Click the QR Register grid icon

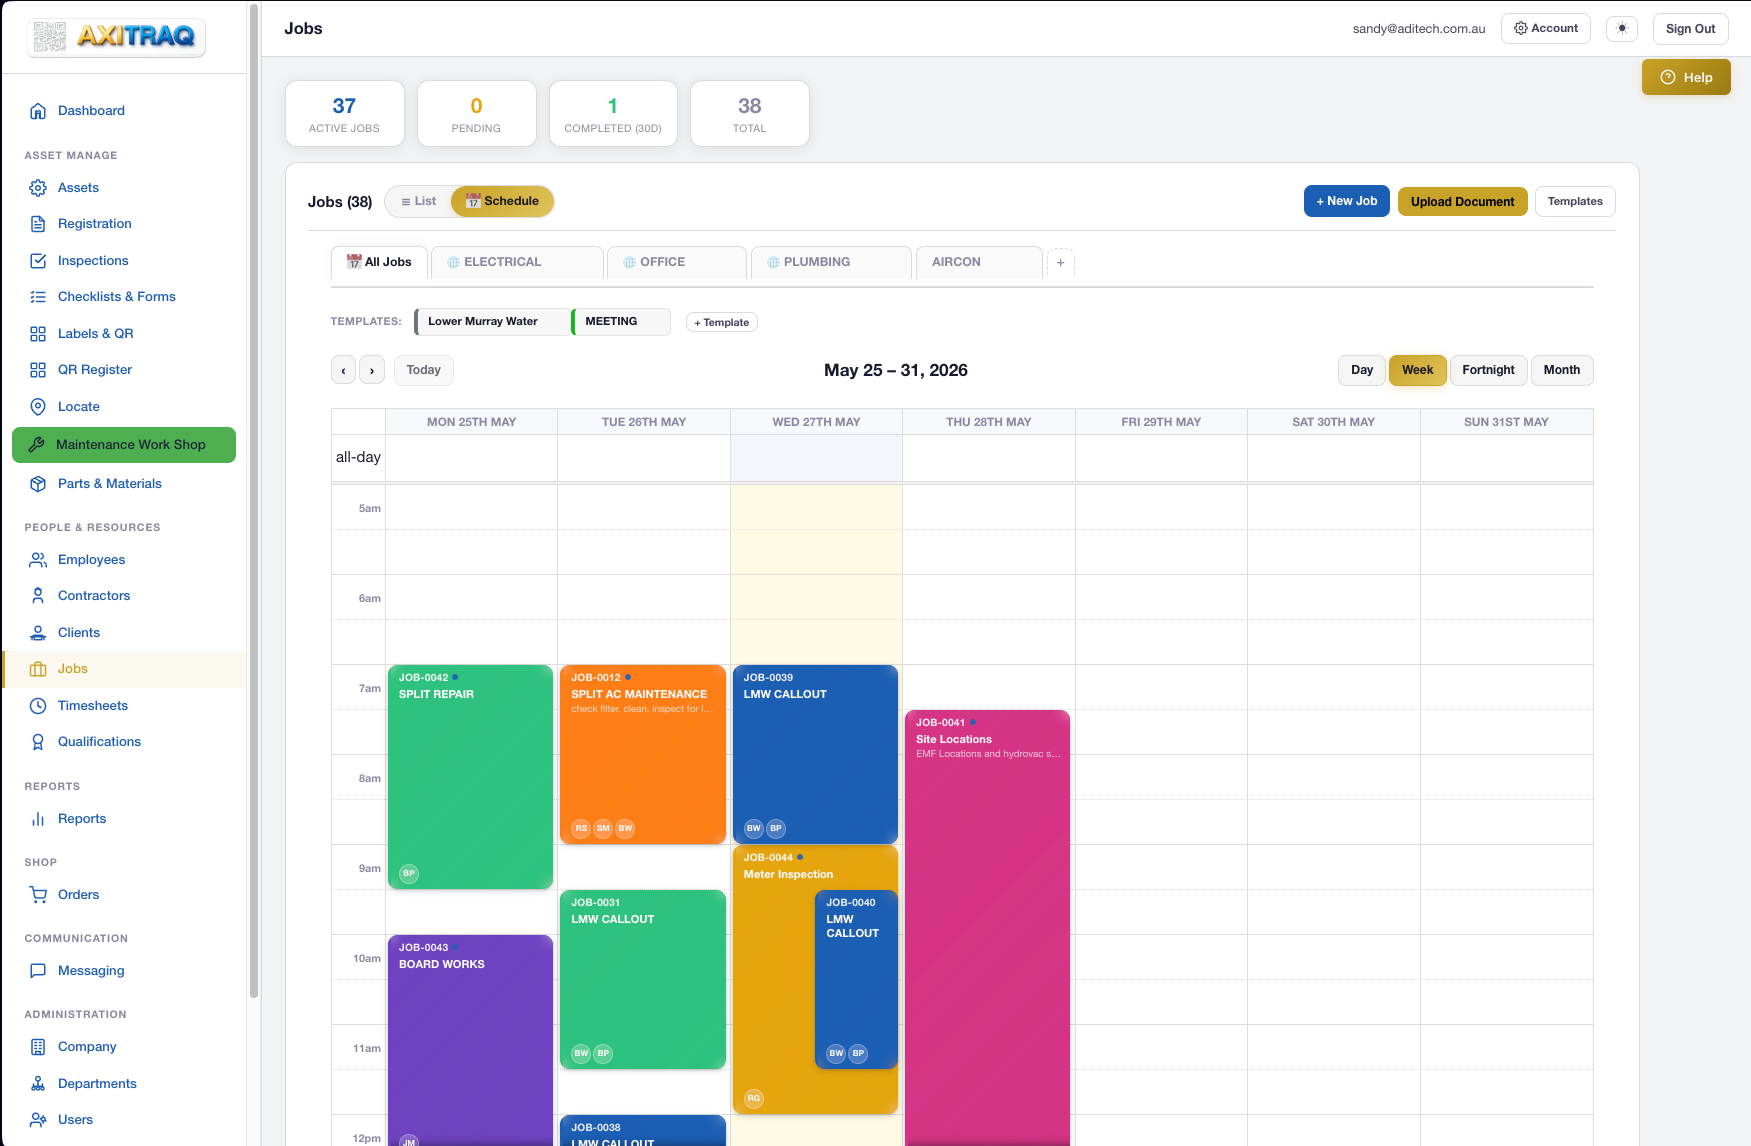pyautogui.click(x=38, y=370)
